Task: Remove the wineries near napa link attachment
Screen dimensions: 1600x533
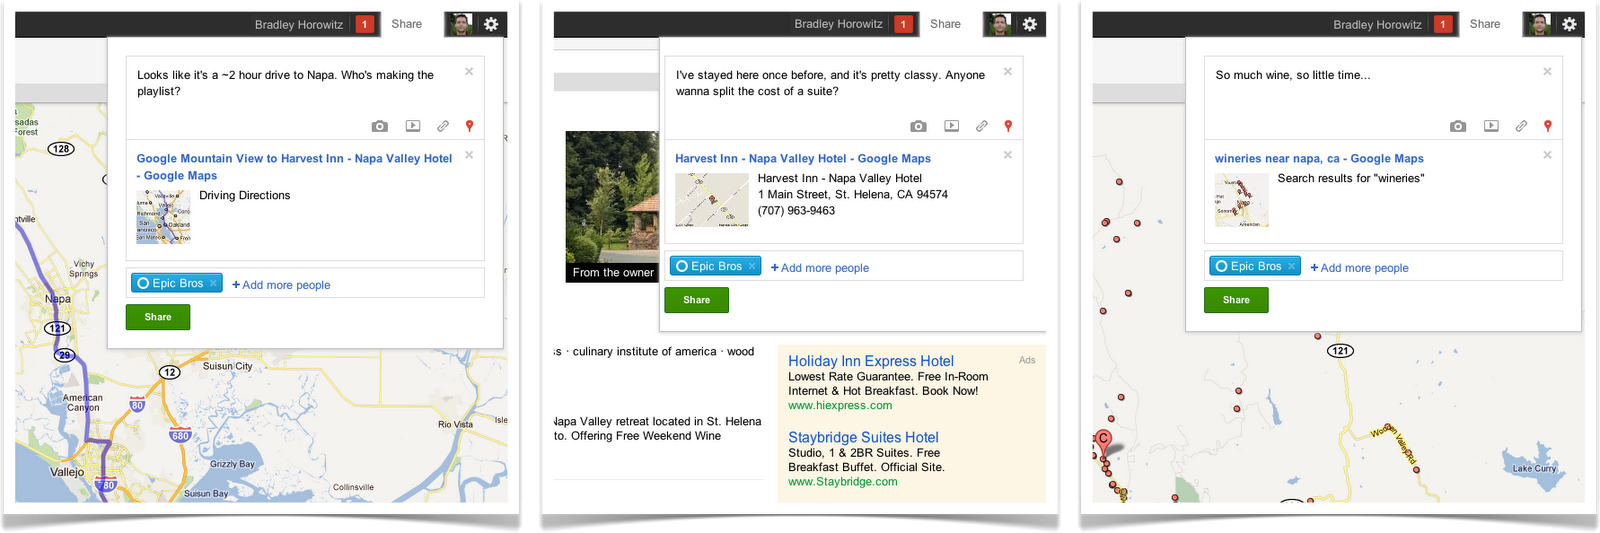Action: (x=1547, y=155)
